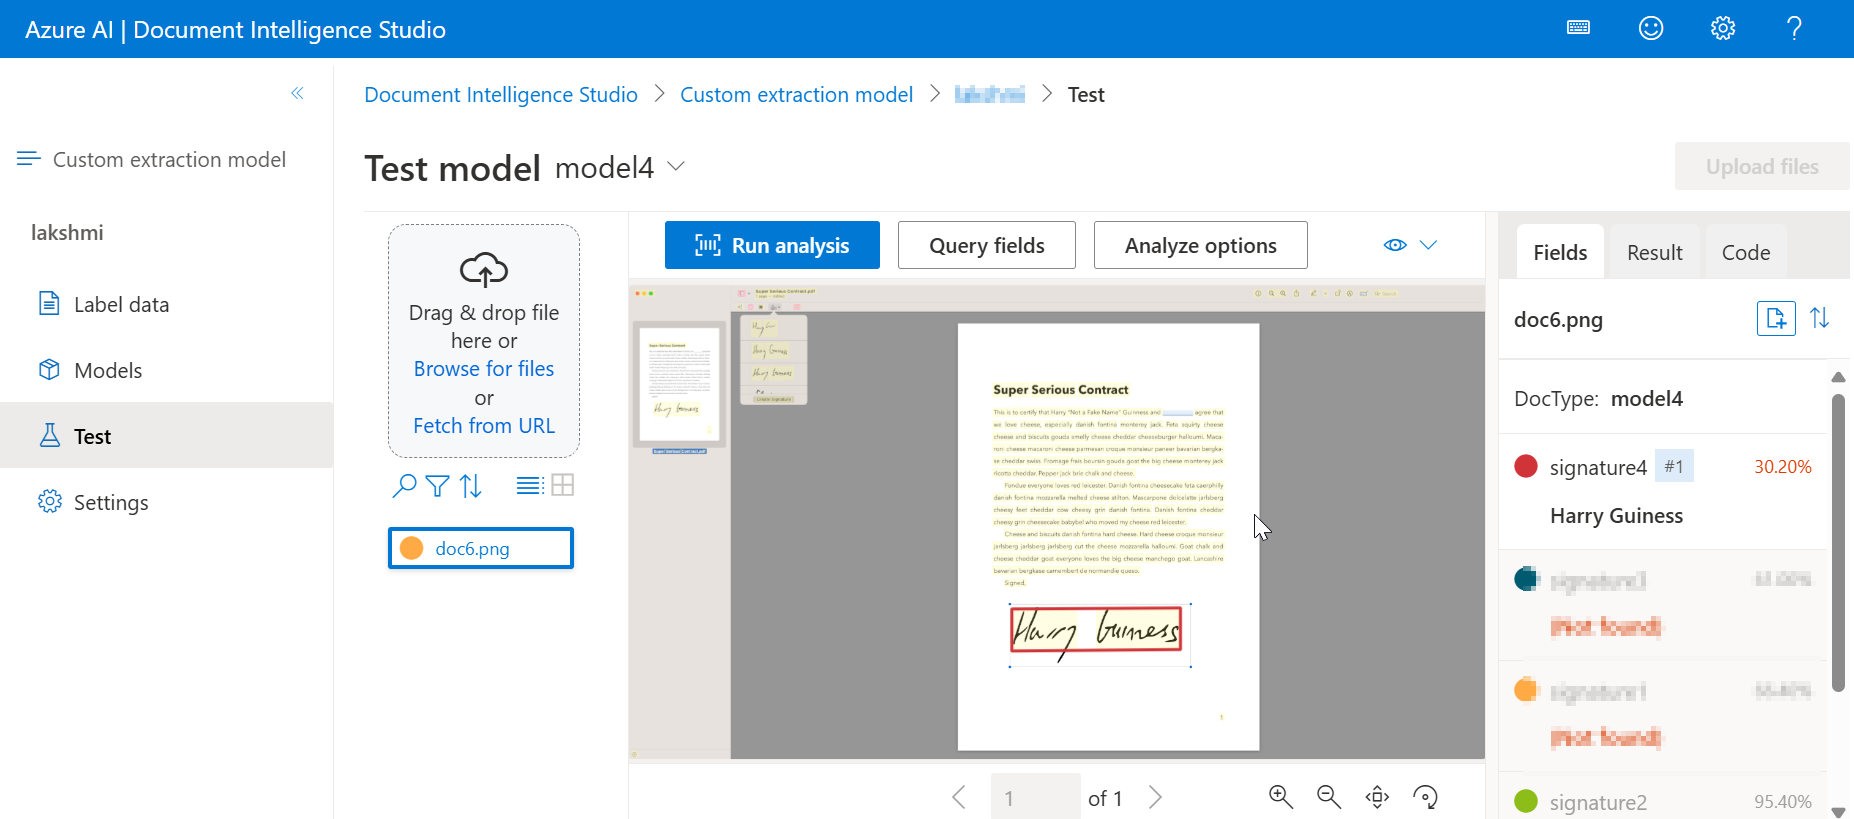This screenshot has height=819, width=1854.
Task: Search files with magnifier icon
Action: tap(404, 486)
